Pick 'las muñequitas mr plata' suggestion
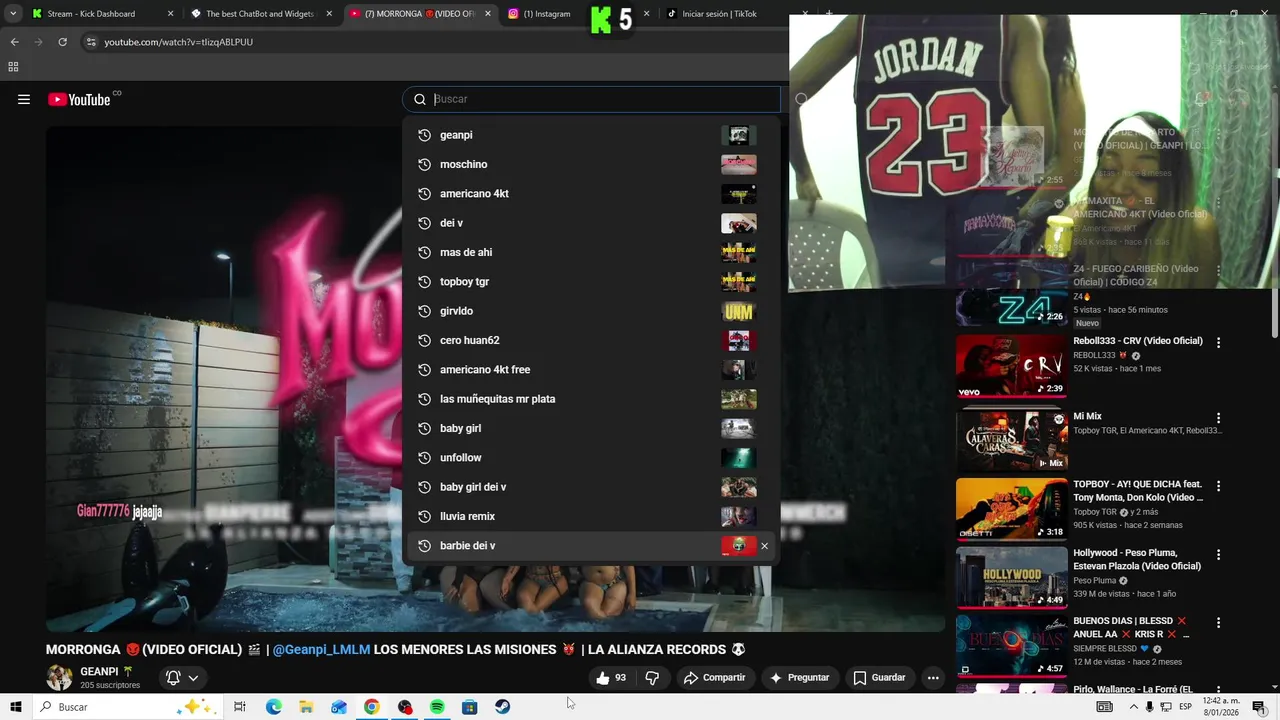1280x720 pixels. (x=591, y=399)
